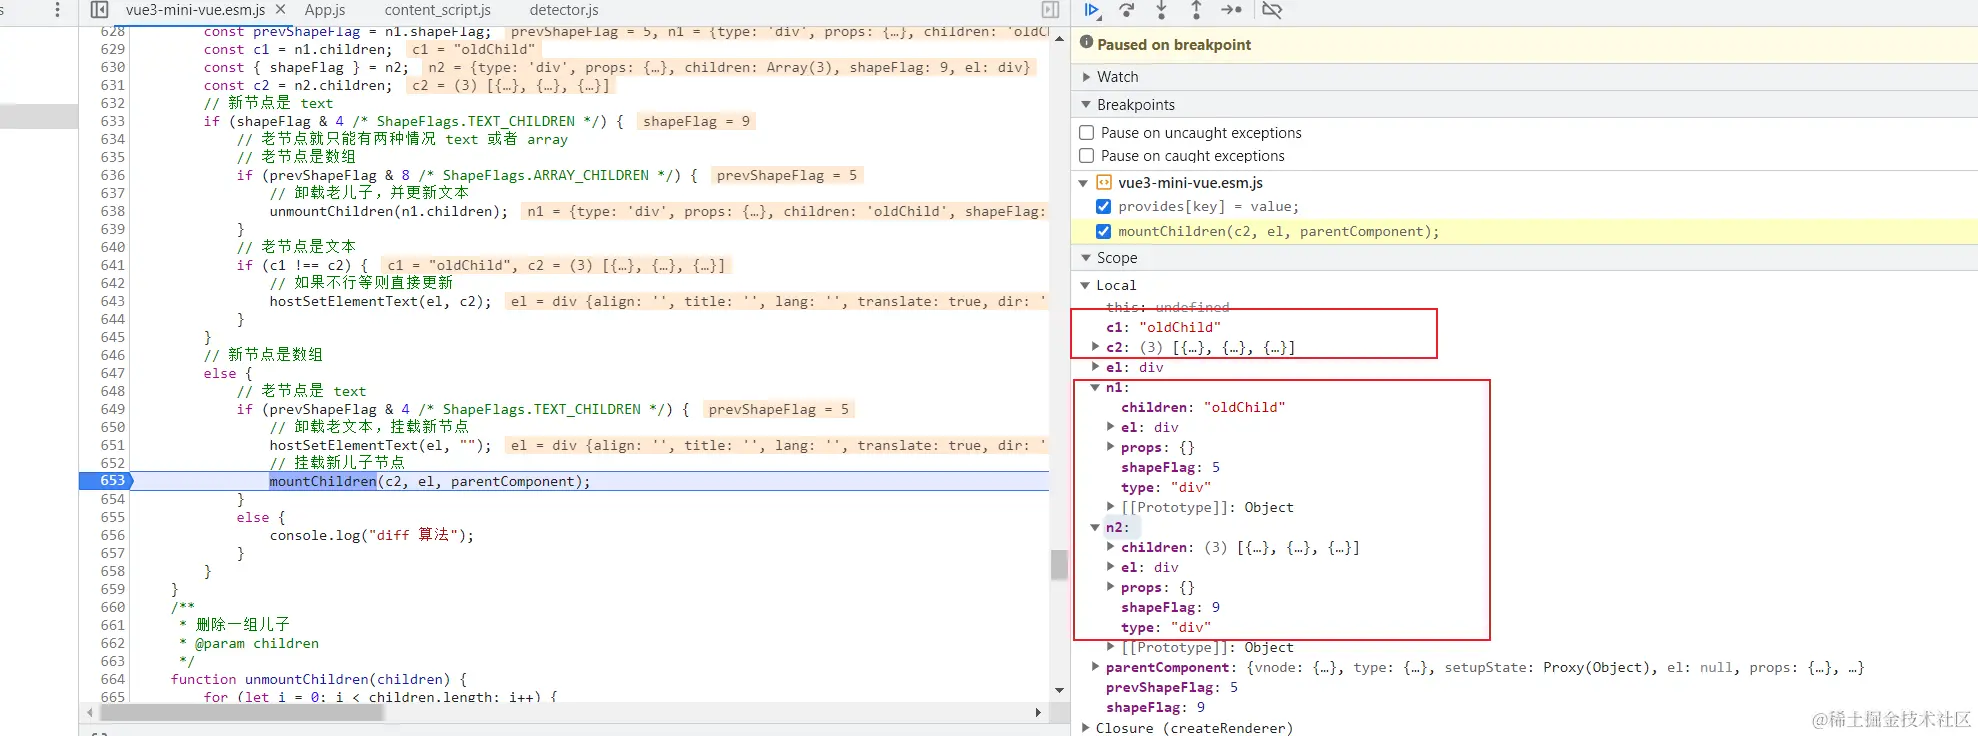Disable the provides[key] = value breakpoint

coord(1103,207)
